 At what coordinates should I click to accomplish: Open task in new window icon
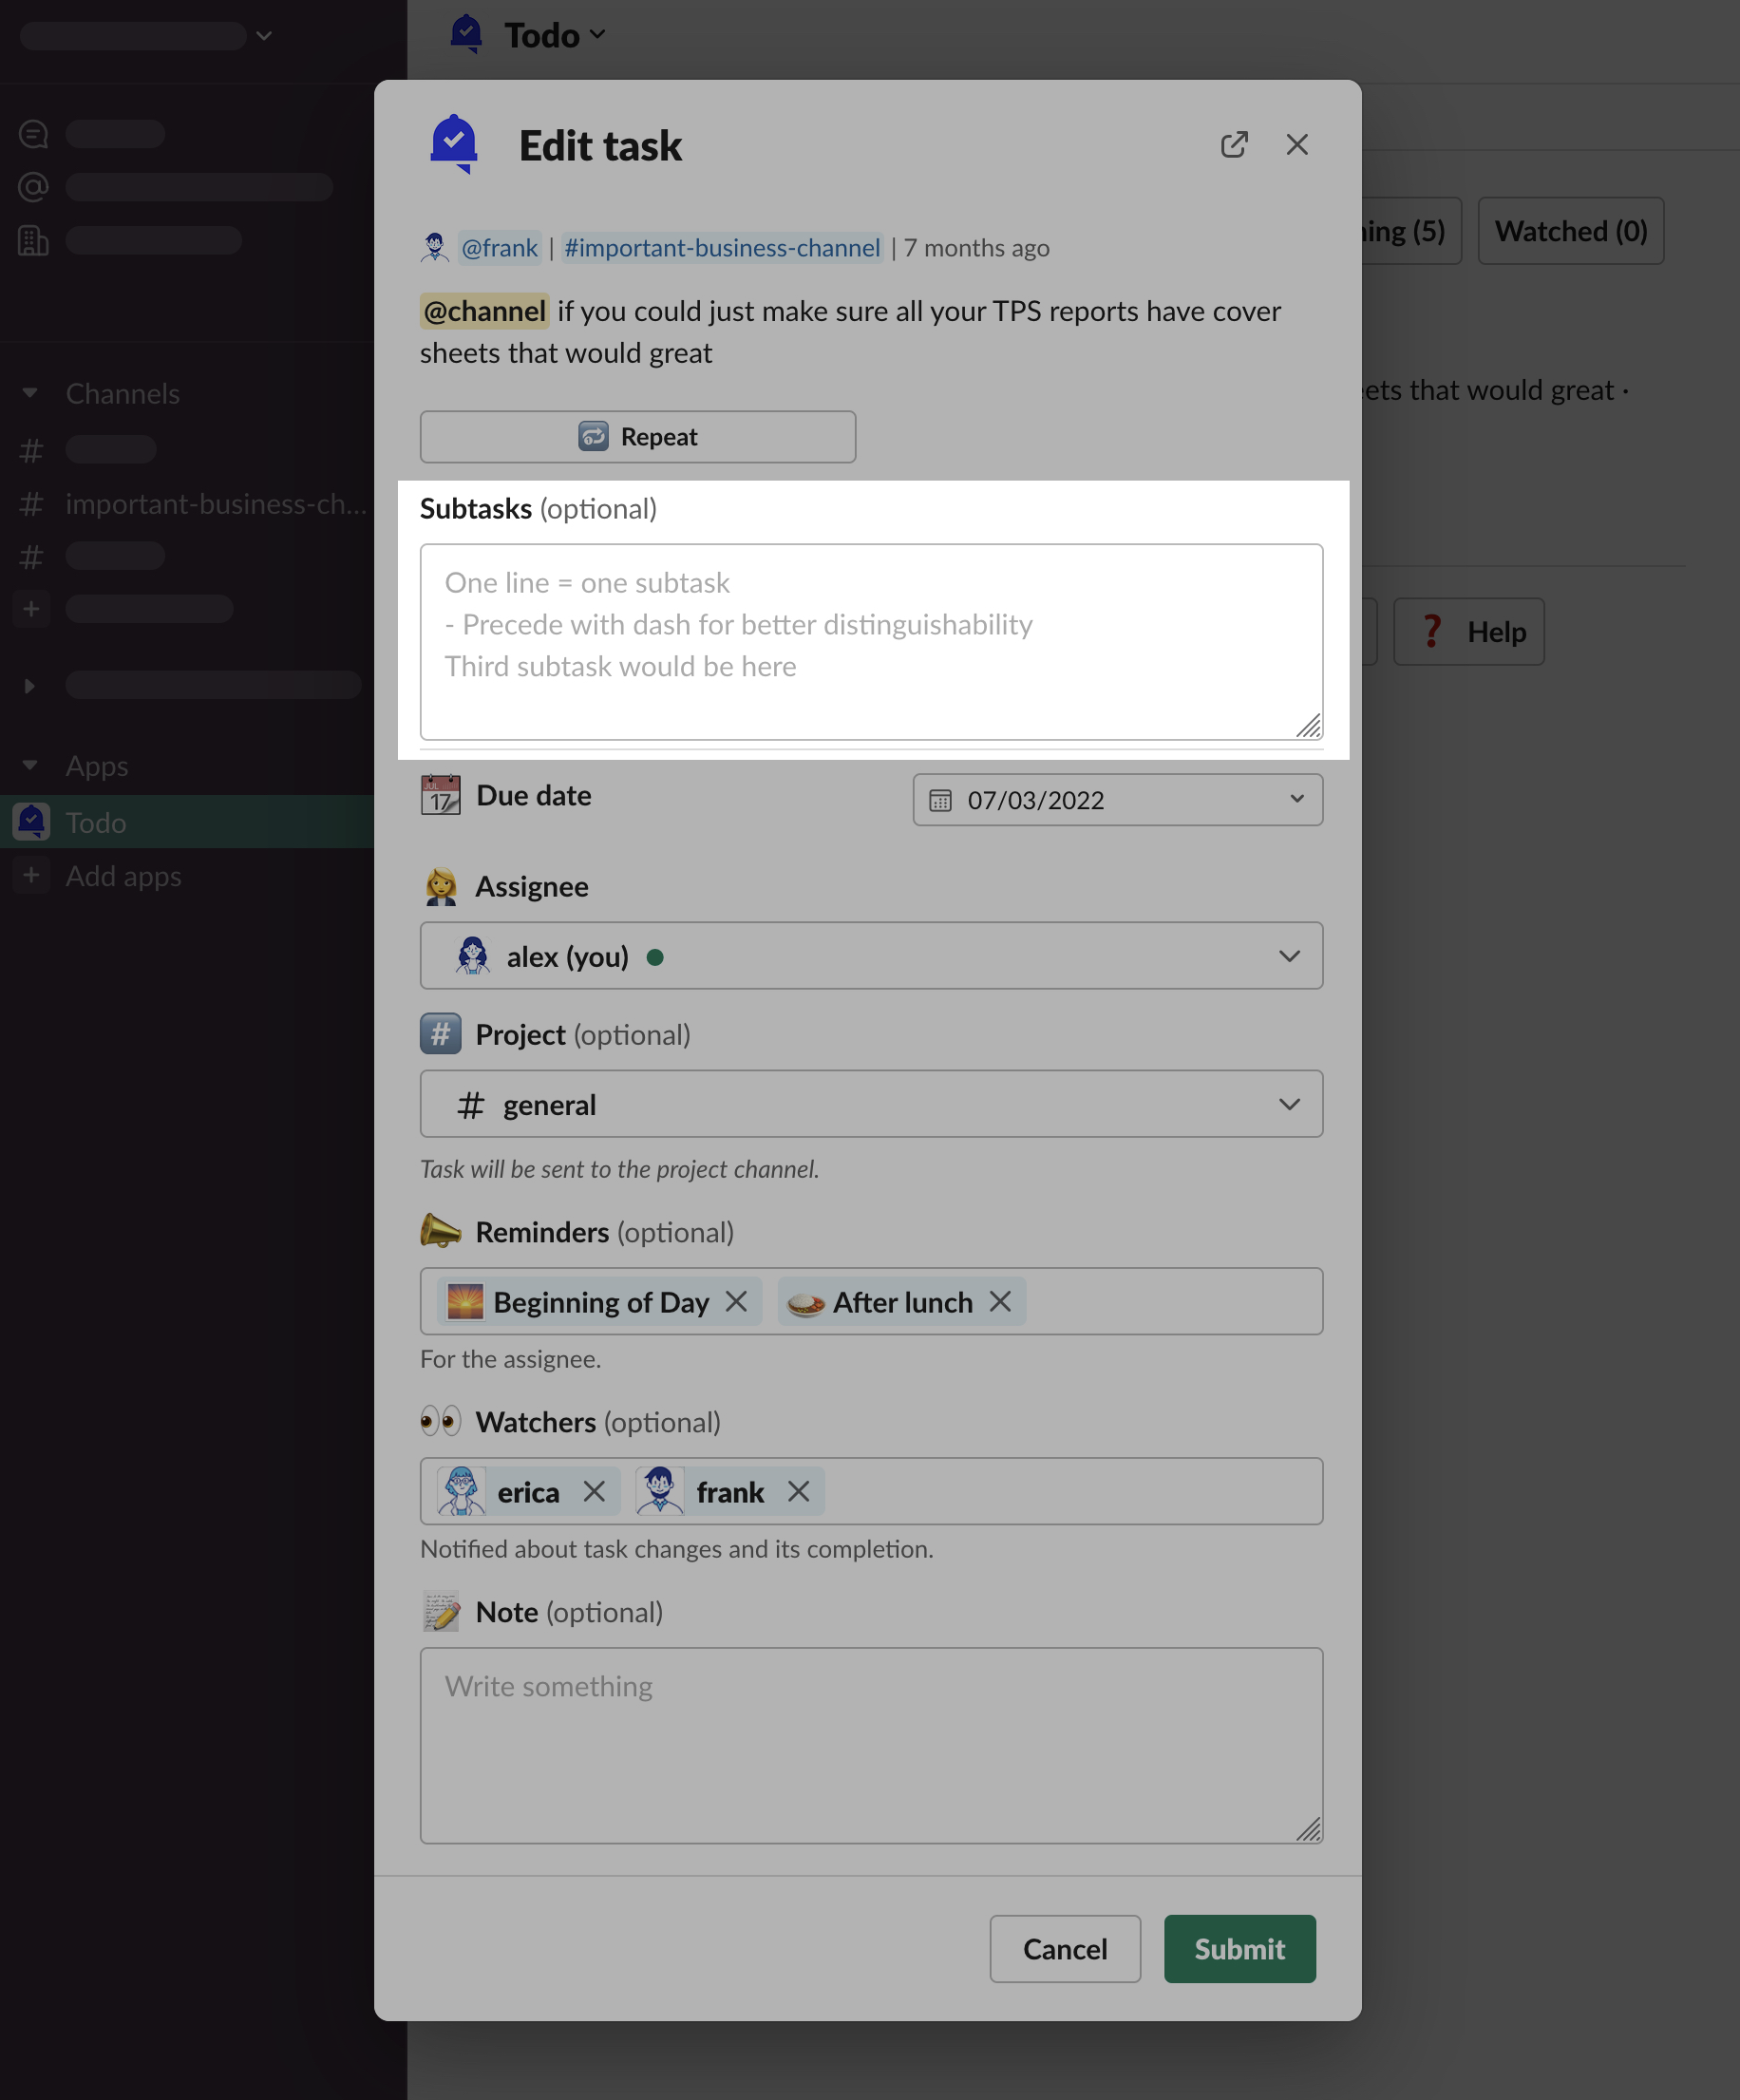click(x=1234, y=145)
